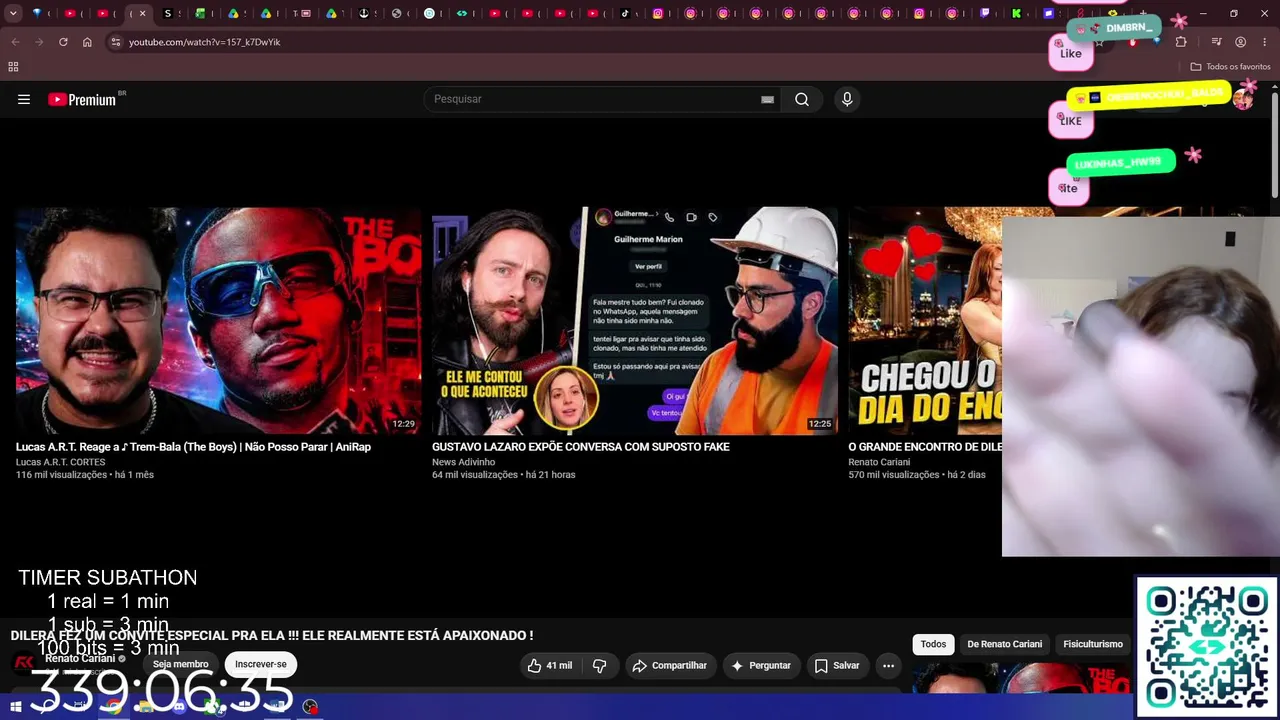Reload the page in the browser
This screenshot has width=1280, height=720.
pos(63,42)
